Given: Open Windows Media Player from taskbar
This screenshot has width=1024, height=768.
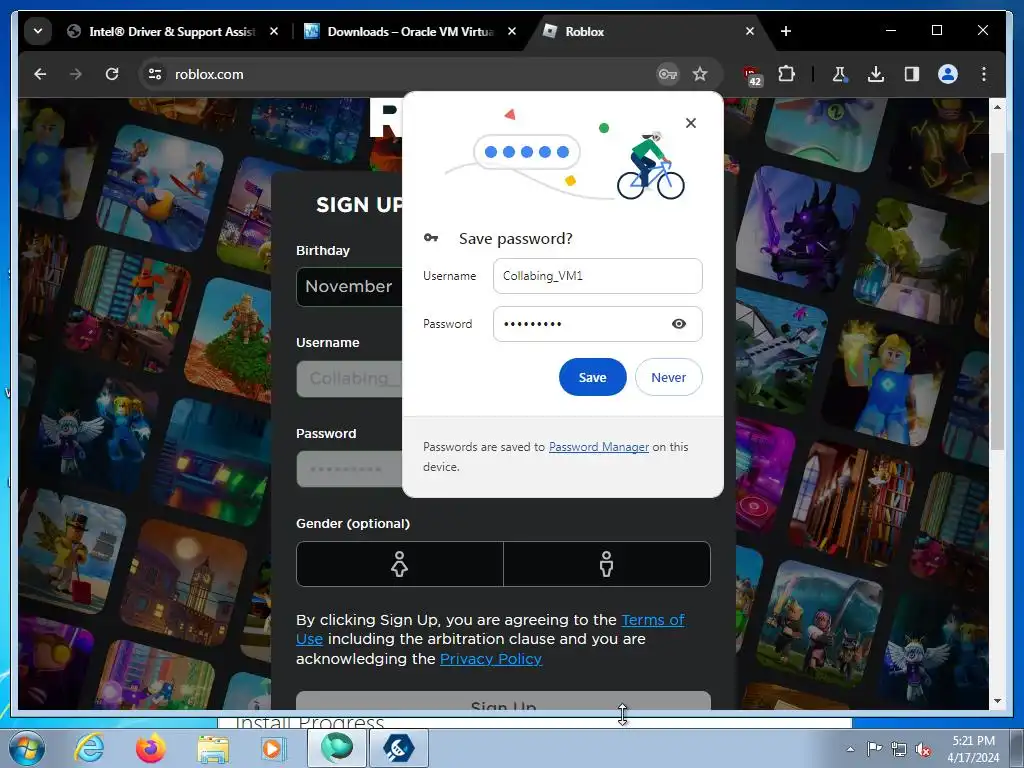Looking at the screenshot, I should point(272,748).
